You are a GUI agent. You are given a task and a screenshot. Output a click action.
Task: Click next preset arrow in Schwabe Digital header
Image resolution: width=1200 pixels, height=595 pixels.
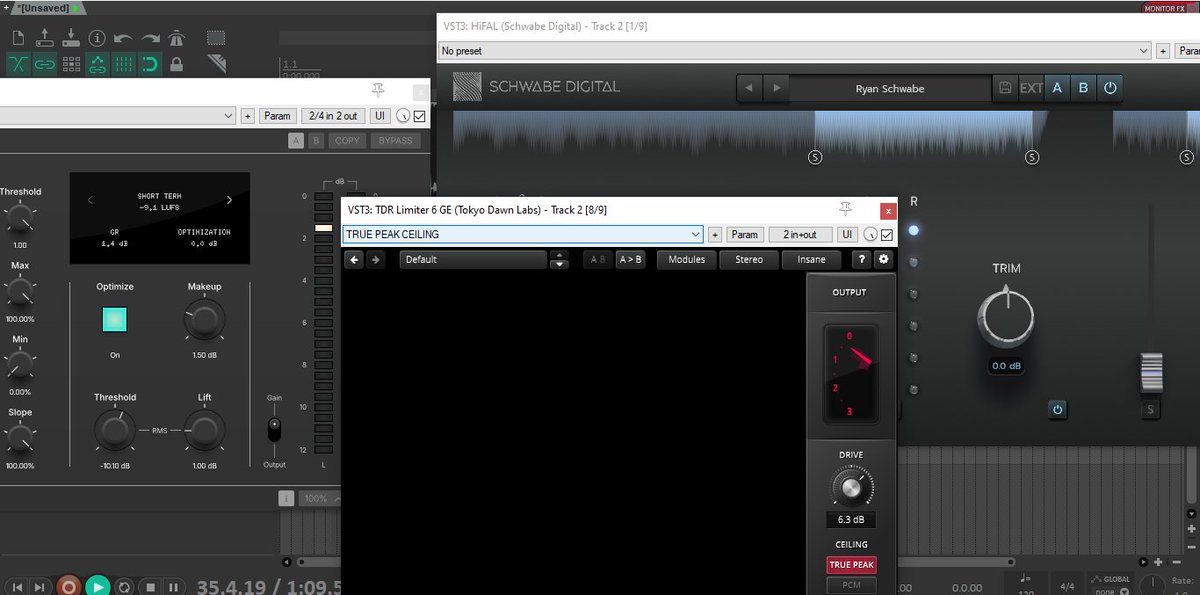(776, 88)
